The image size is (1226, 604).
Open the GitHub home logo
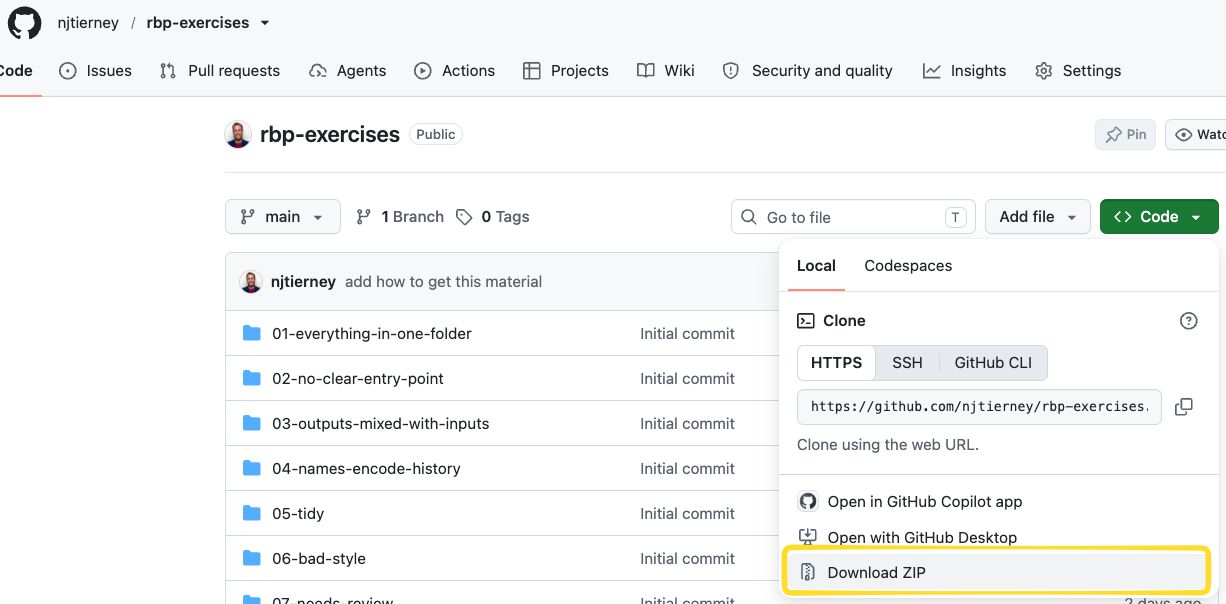[x=25, y=22]
